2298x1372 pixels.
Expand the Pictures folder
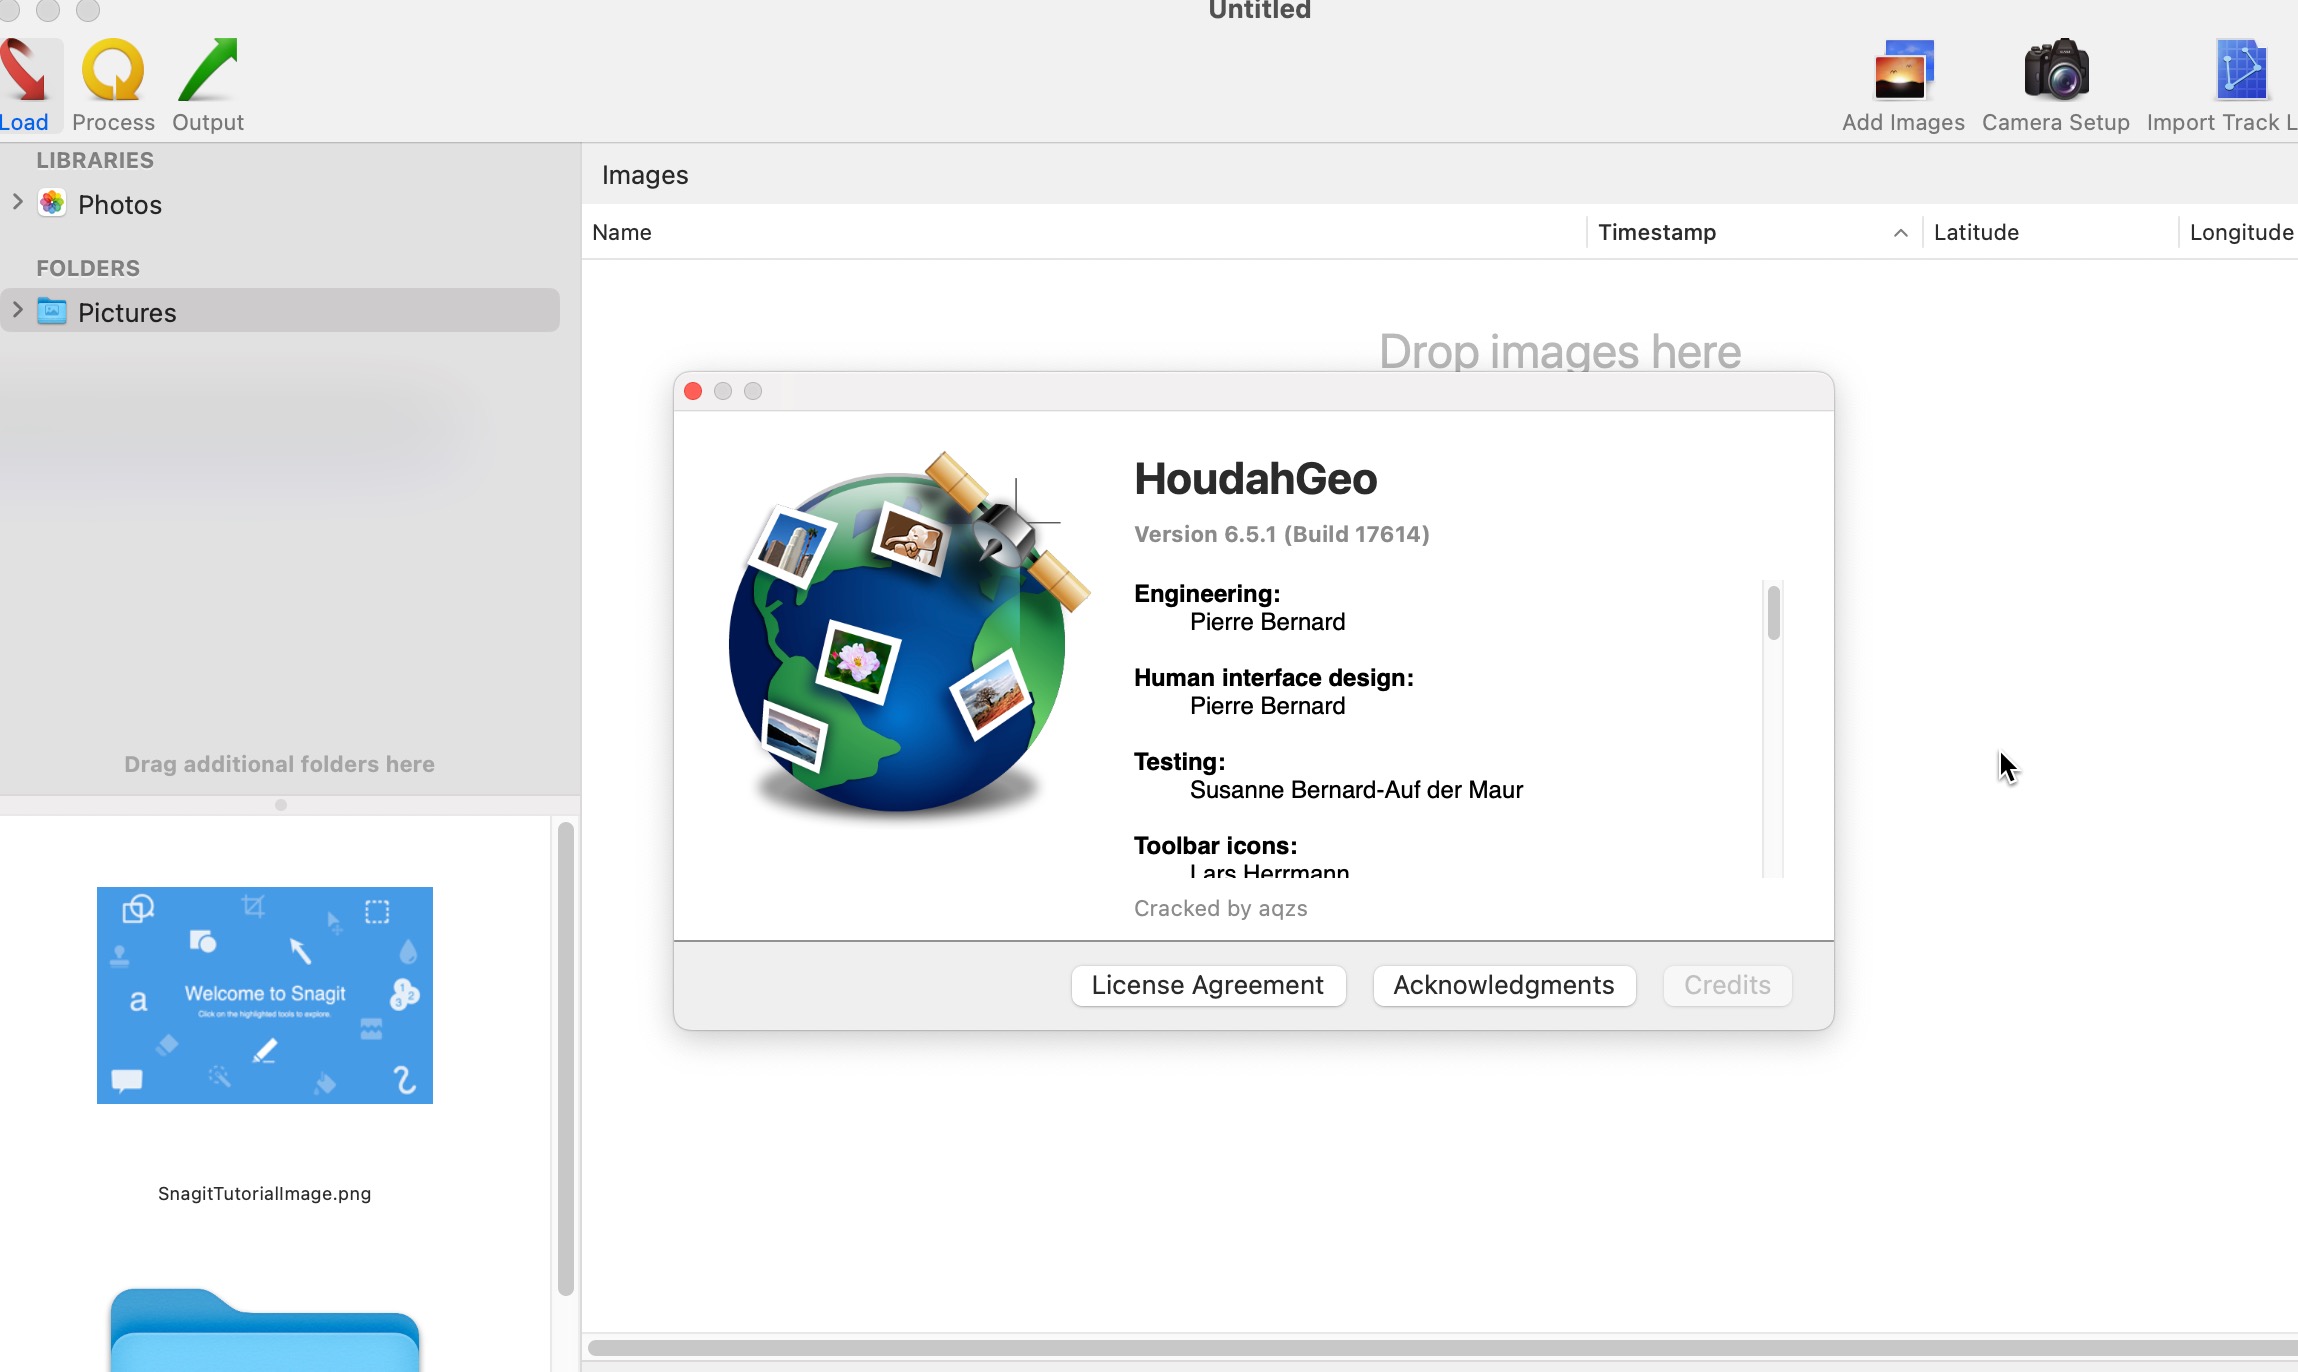17,310
